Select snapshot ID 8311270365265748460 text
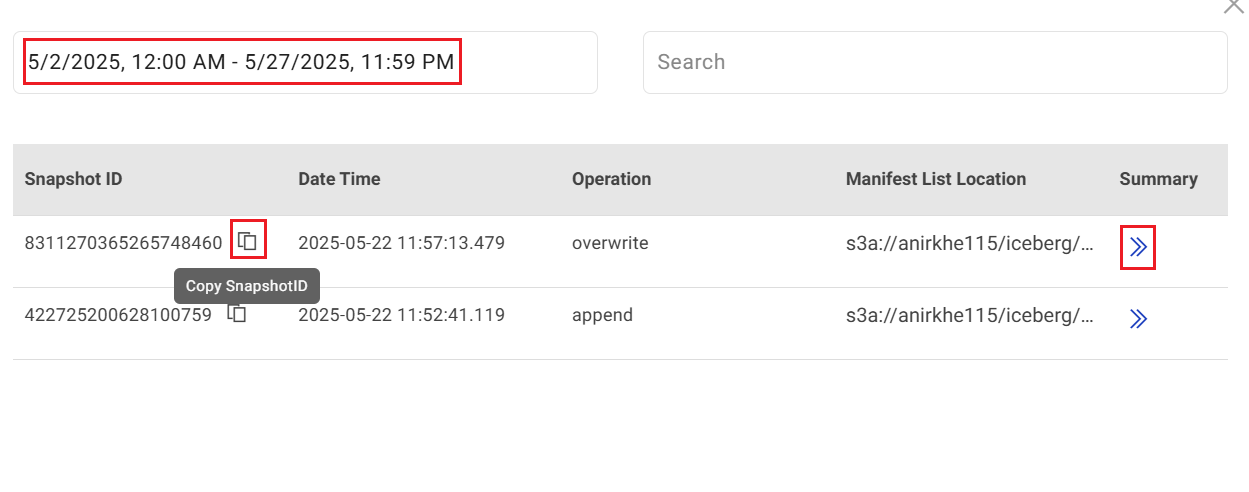This screenshot has height=492, width=1249. pyautogui.click(x=123, y=242)
